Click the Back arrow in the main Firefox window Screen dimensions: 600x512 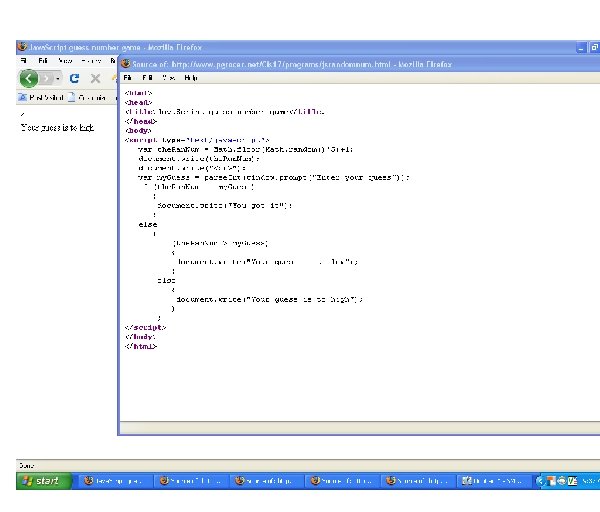(x=29, y=78)
